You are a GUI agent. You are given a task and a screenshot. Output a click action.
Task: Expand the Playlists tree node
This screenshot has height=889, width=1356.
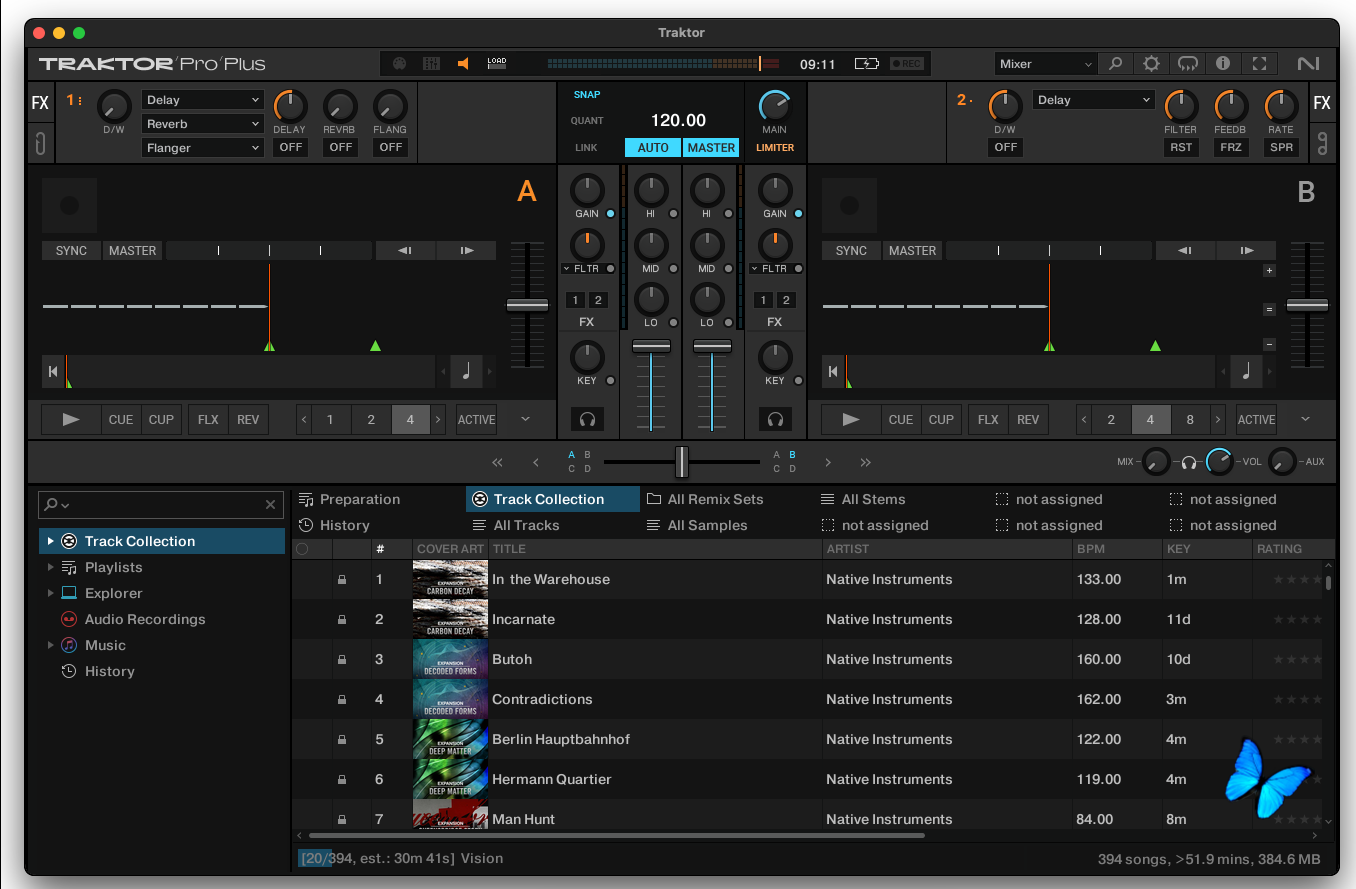[51, 567]
